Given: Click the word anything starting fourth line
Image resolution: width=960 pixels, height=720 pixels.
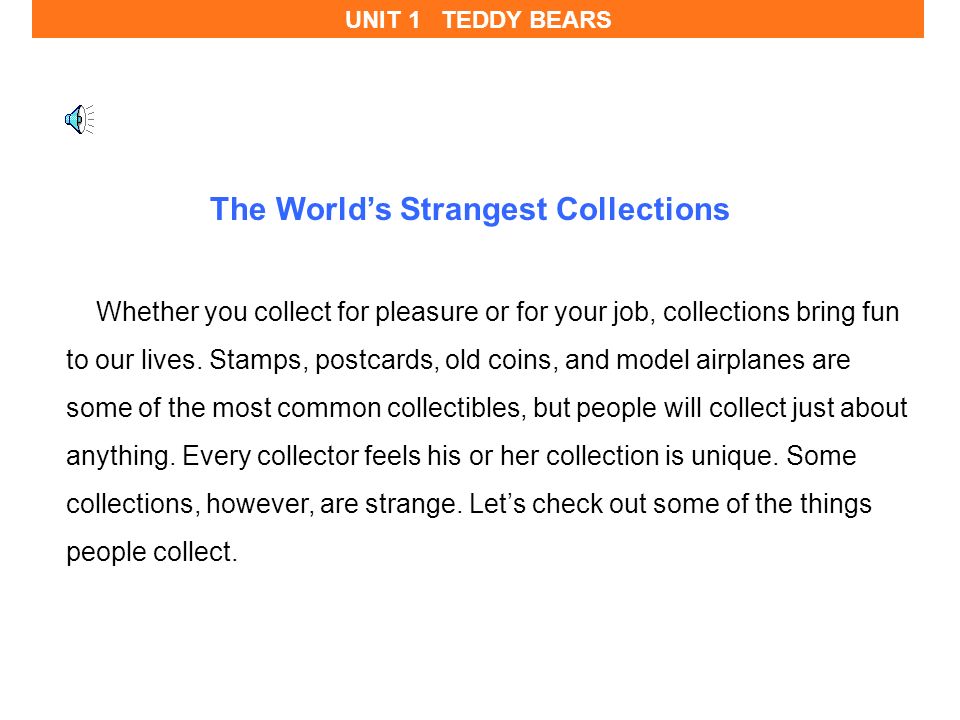Looking at the screenshot, I should 120,456.
